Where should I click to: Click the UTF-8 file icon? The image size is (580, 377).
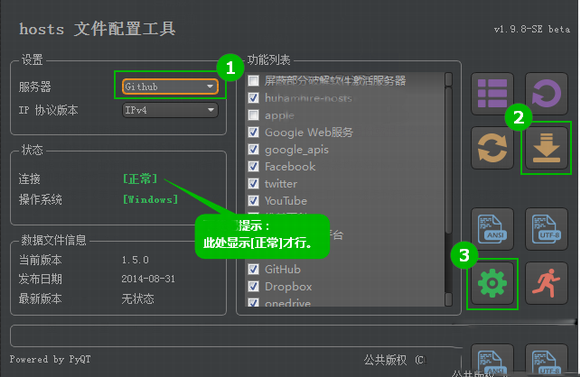click(546, 229)
